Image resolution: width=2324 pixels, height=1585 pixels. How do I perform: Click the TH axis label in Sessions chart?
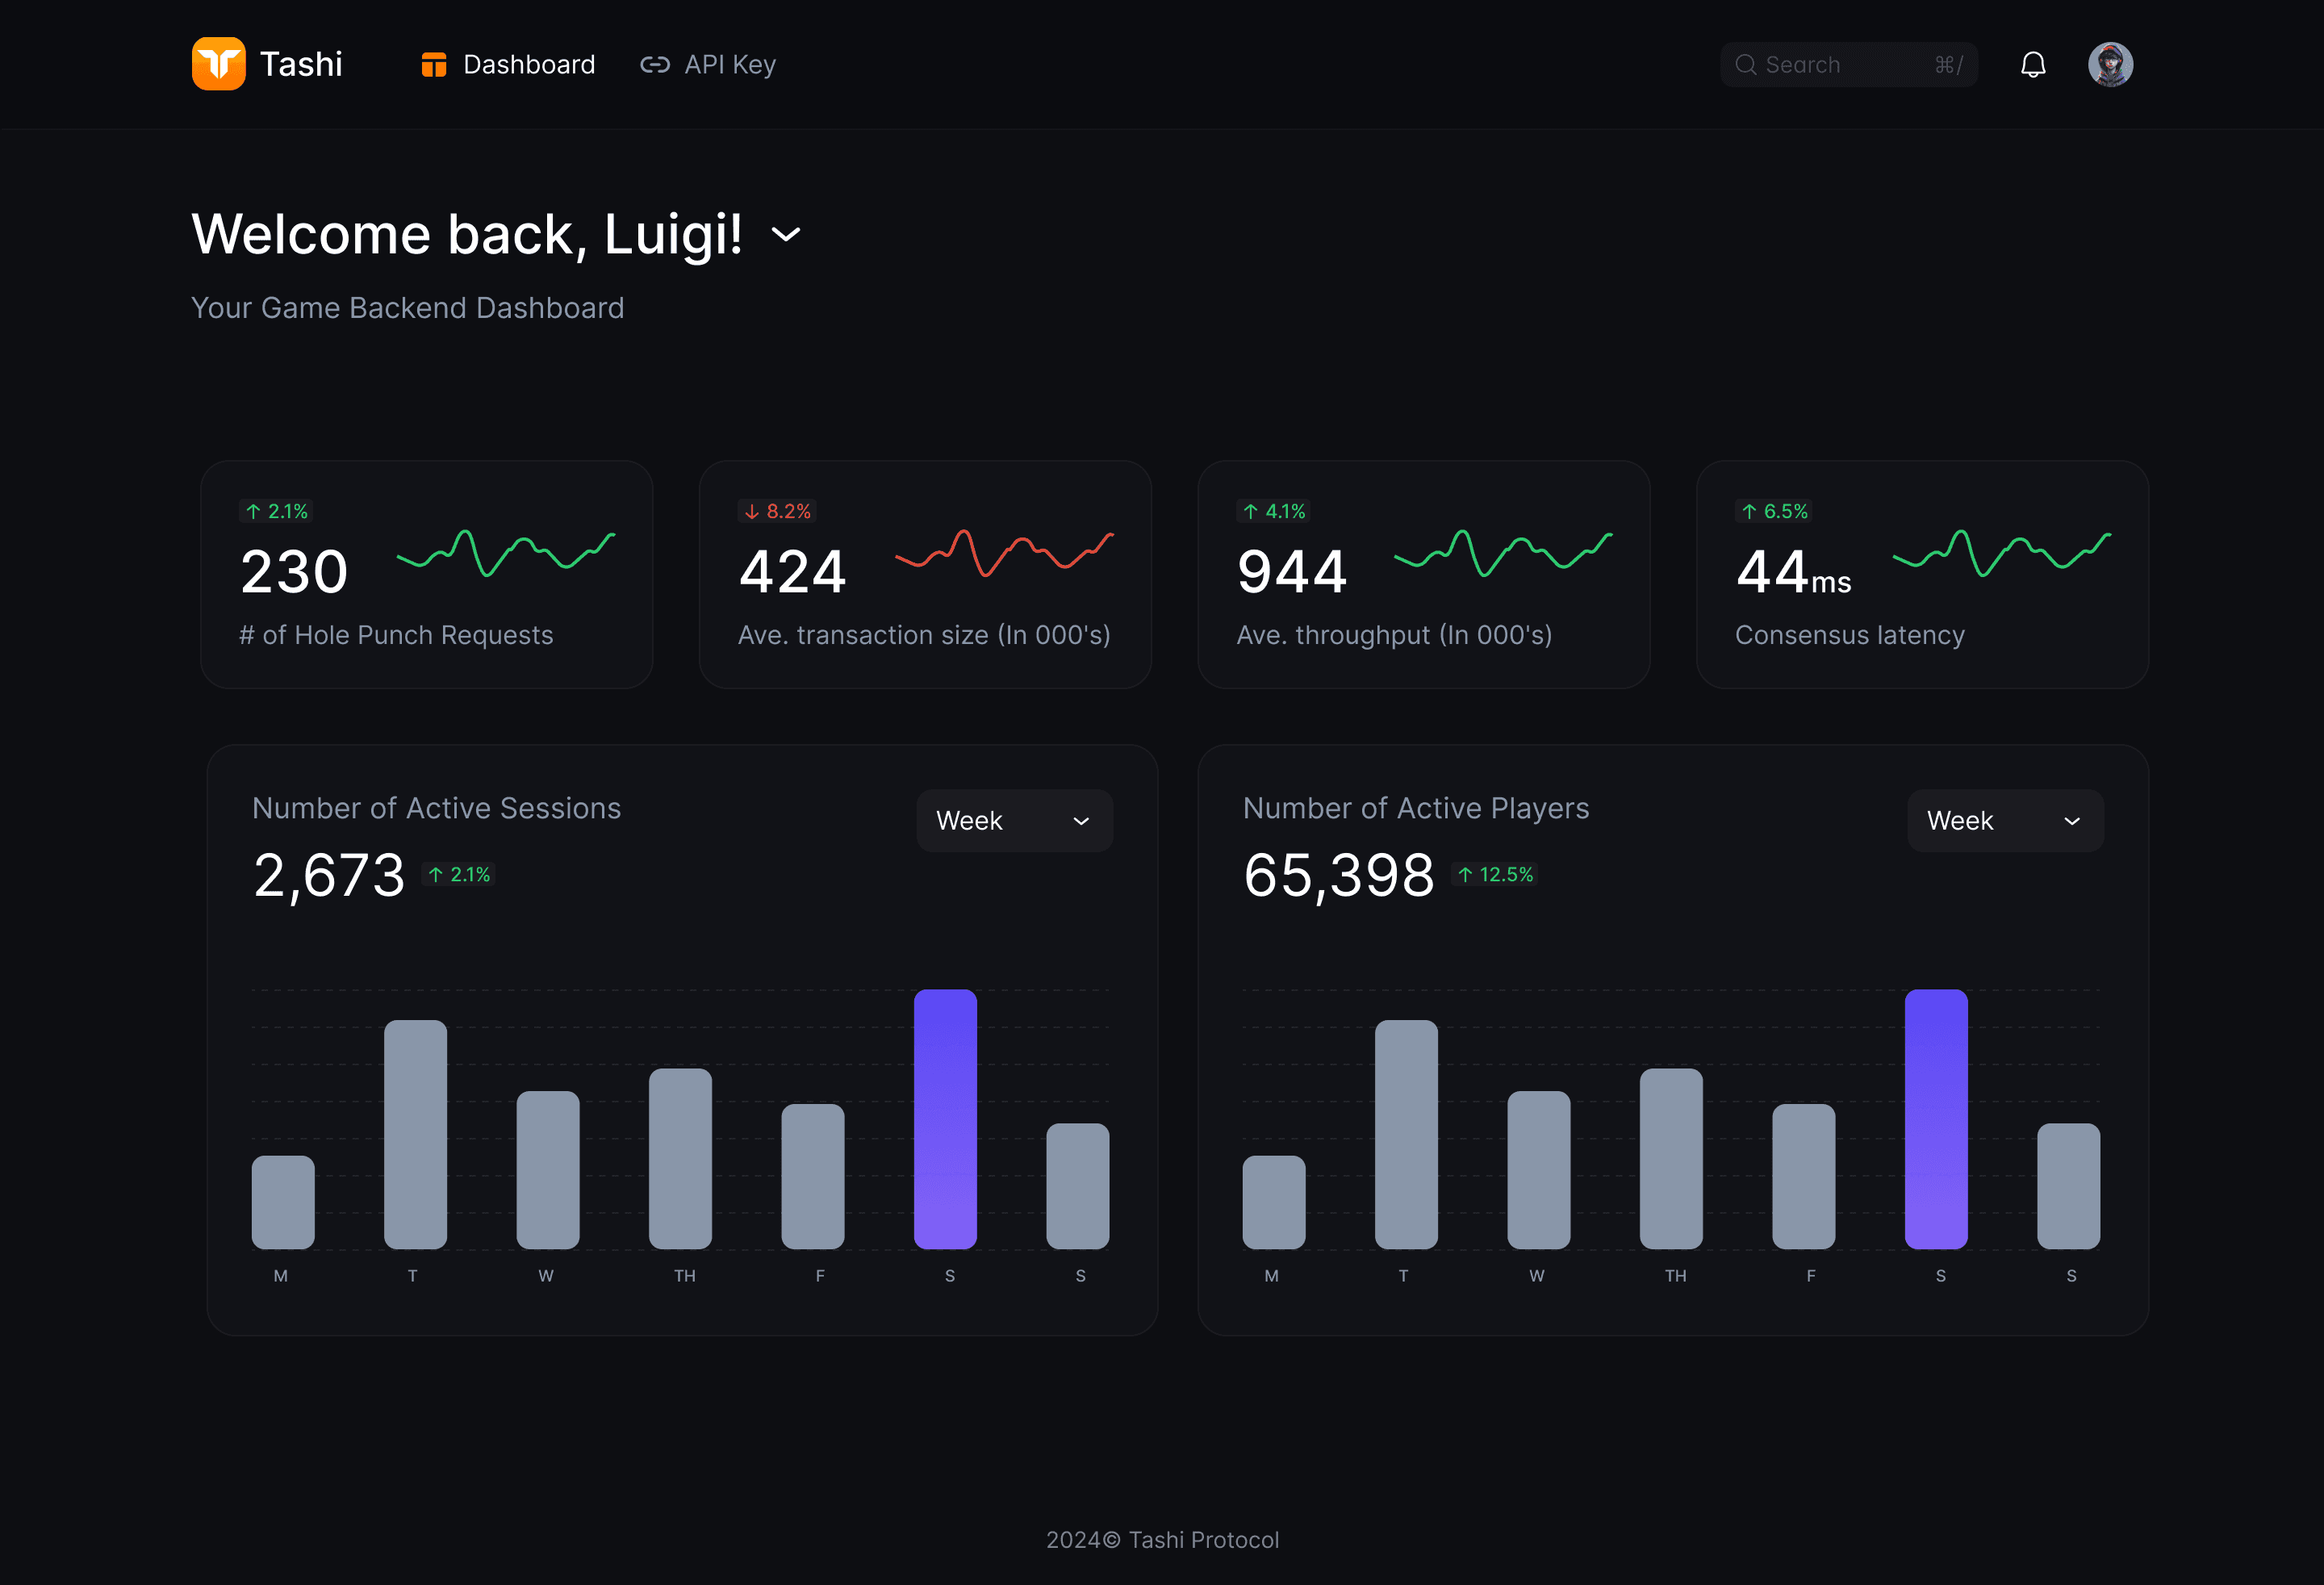(684, 1276)
